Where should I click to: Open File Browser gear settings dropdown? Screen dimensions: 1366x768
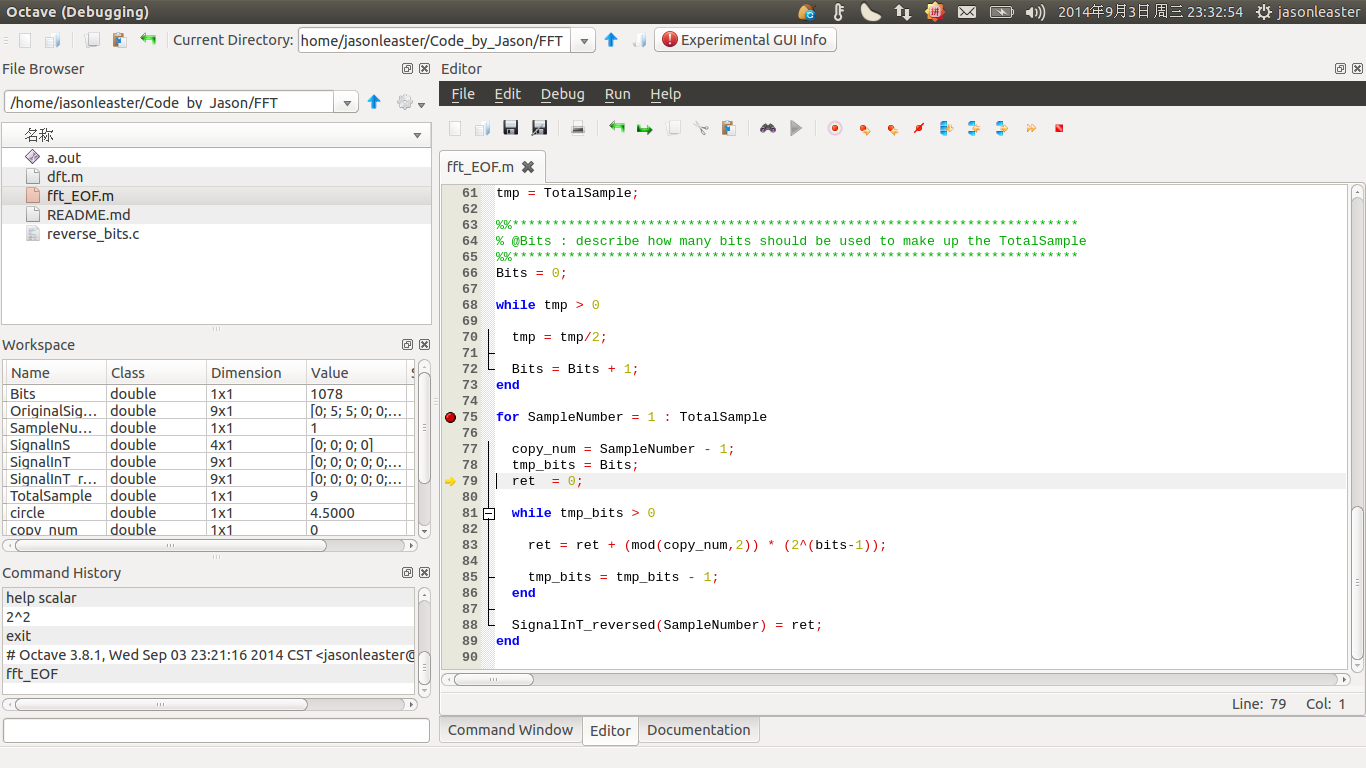click(x=410, y=102)
